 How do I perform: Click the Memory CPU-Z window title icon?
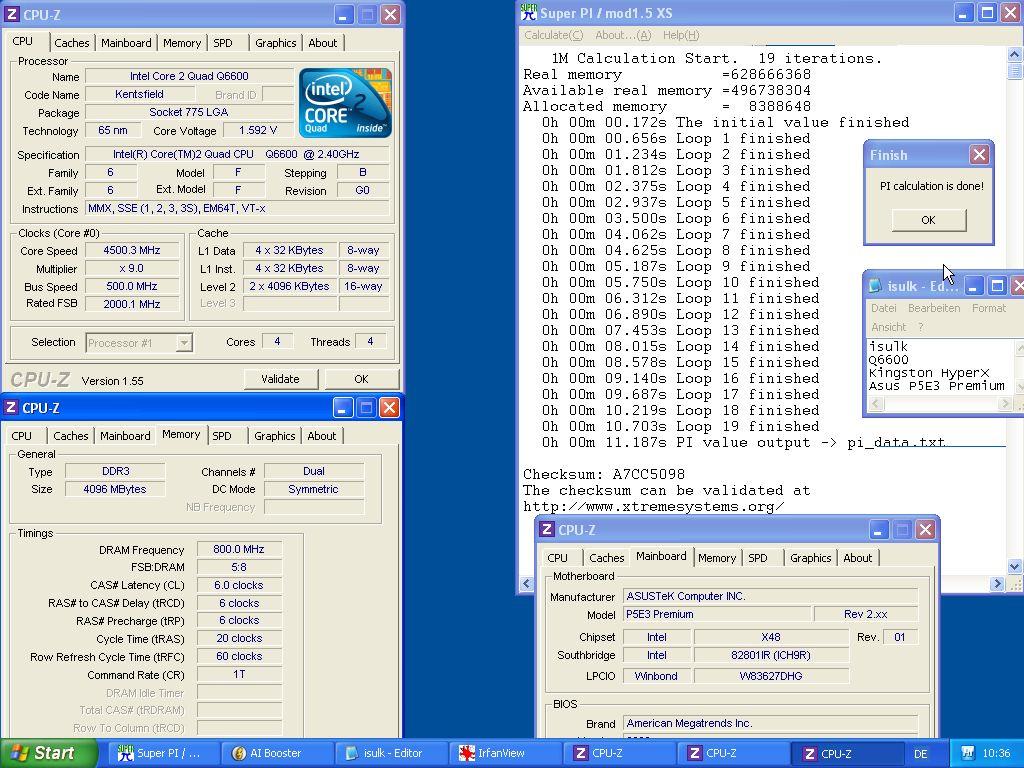pos(11,408)
